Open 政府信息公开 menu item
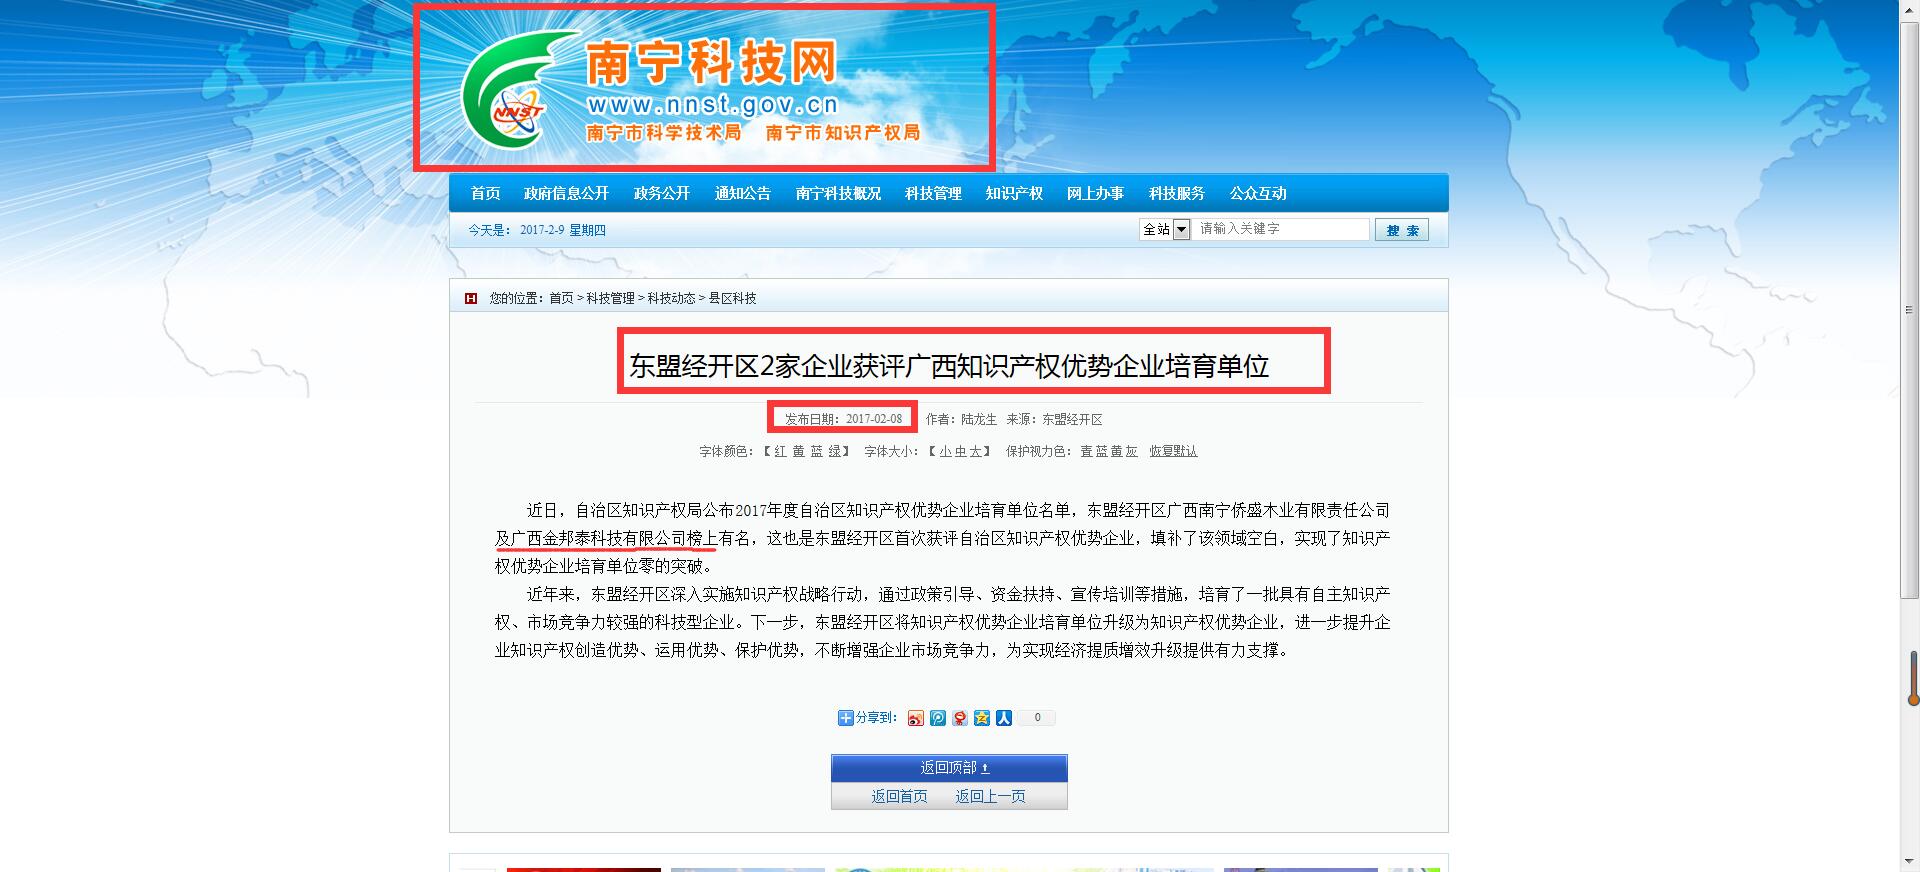This screenshot has height=872, width=1920. click(566, 193)
